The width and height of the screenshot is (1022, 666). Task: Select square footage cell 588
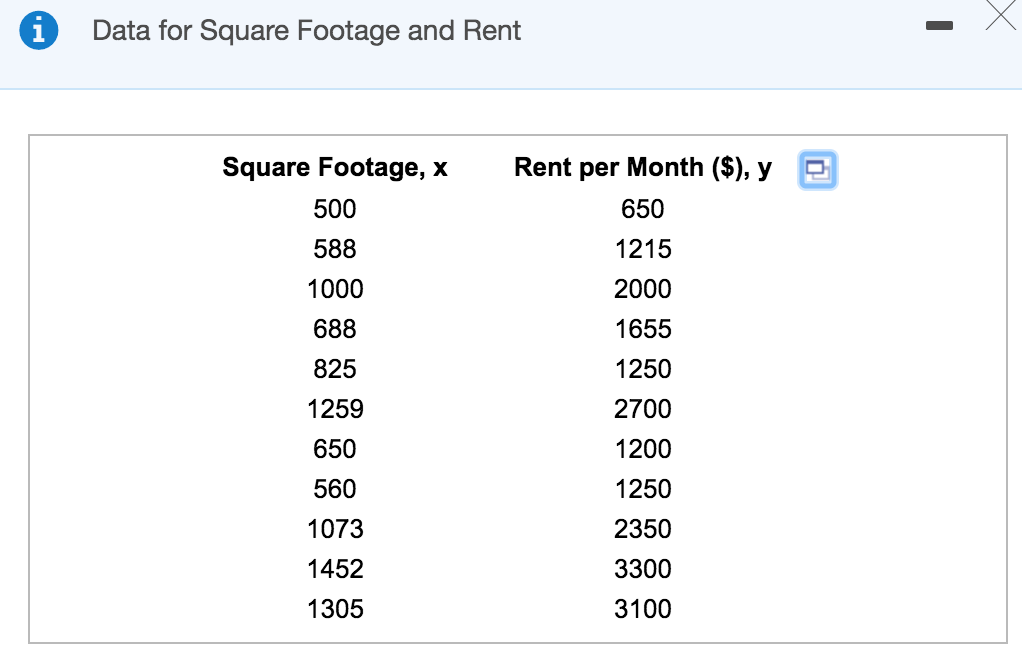pyautogui.click(x=335, y=249)
